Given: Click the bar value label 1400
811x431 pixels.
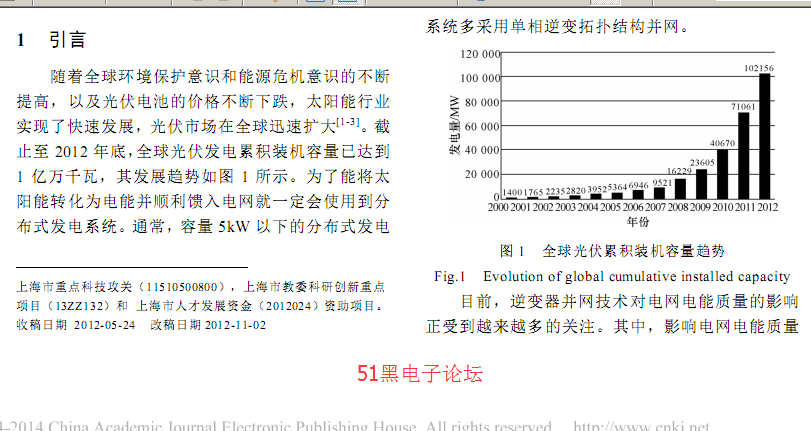Looking at the screenshot, I should point(512,192).
